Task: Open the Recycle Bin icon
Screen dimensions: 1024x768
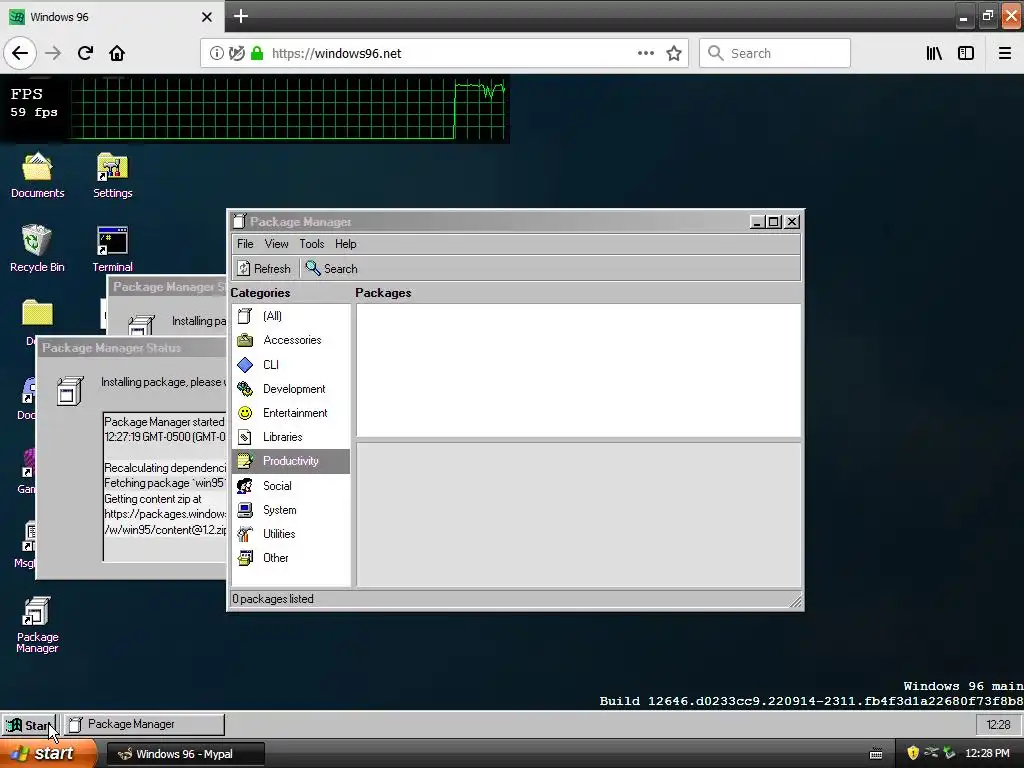Action: tap(37, 248)
